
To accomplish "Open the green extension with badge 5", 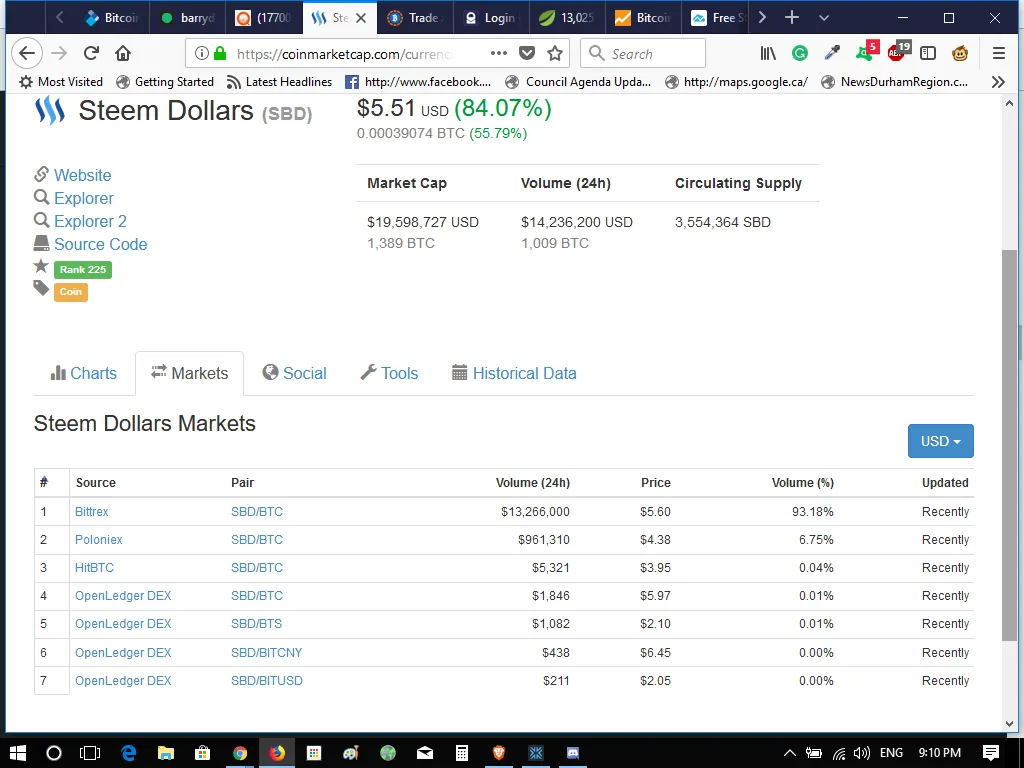I will [866, 52].
